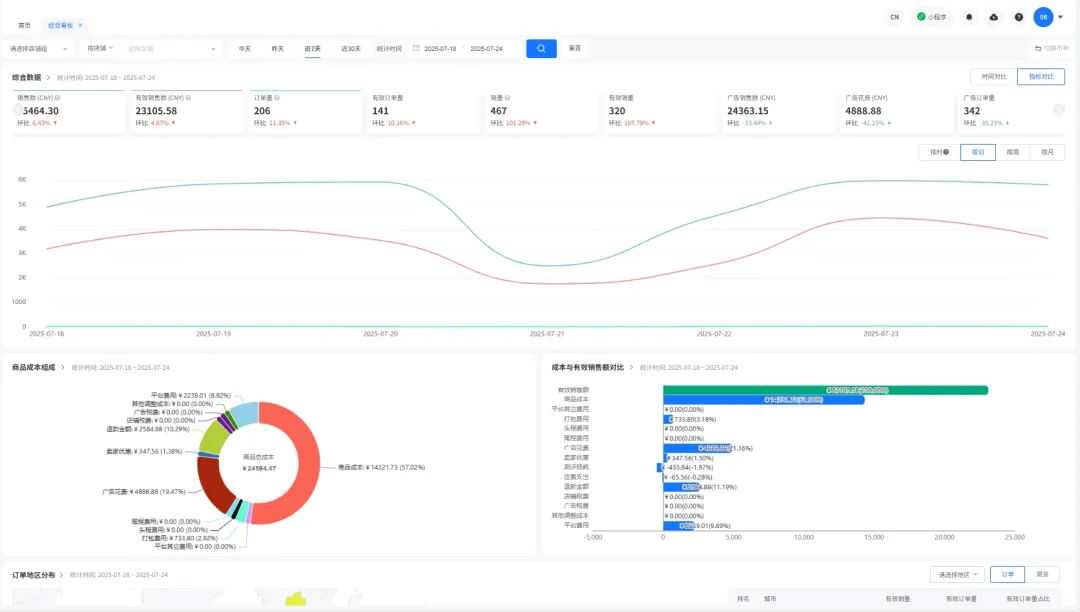Click the calendar icon in date range
The image size is (1080, 612).
coord(416,48)
